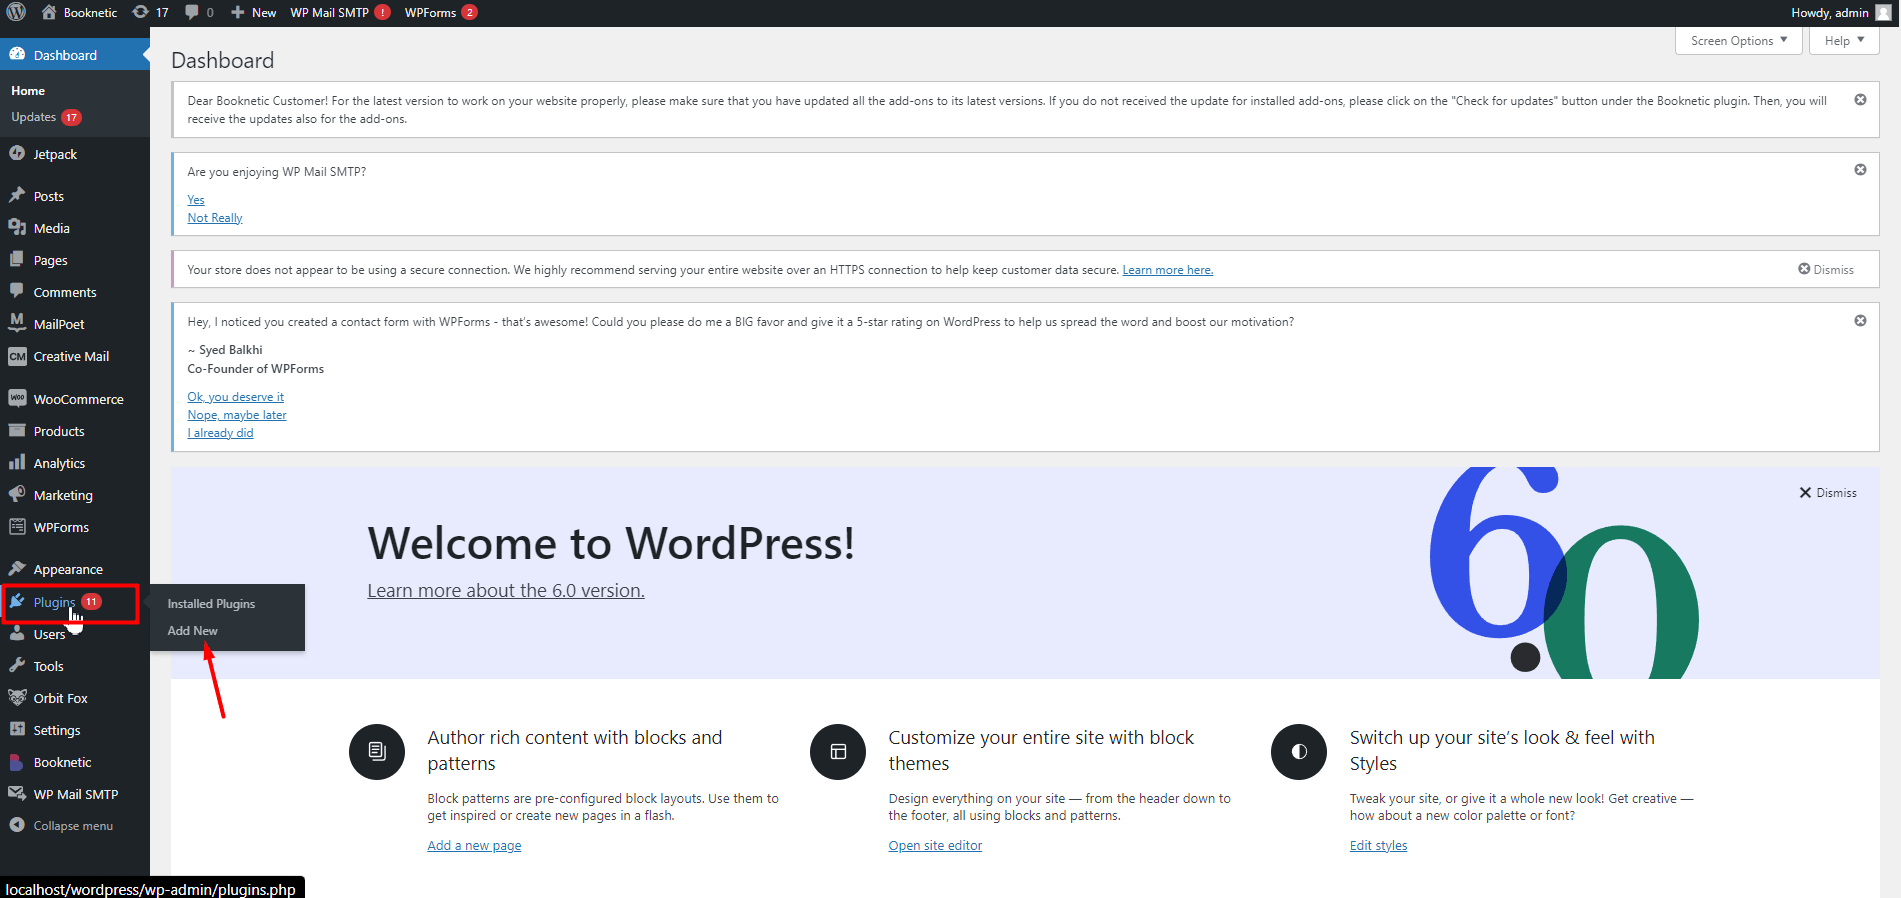
Task: Click the Appearance brush icon
Action: (x=17, y=568)
